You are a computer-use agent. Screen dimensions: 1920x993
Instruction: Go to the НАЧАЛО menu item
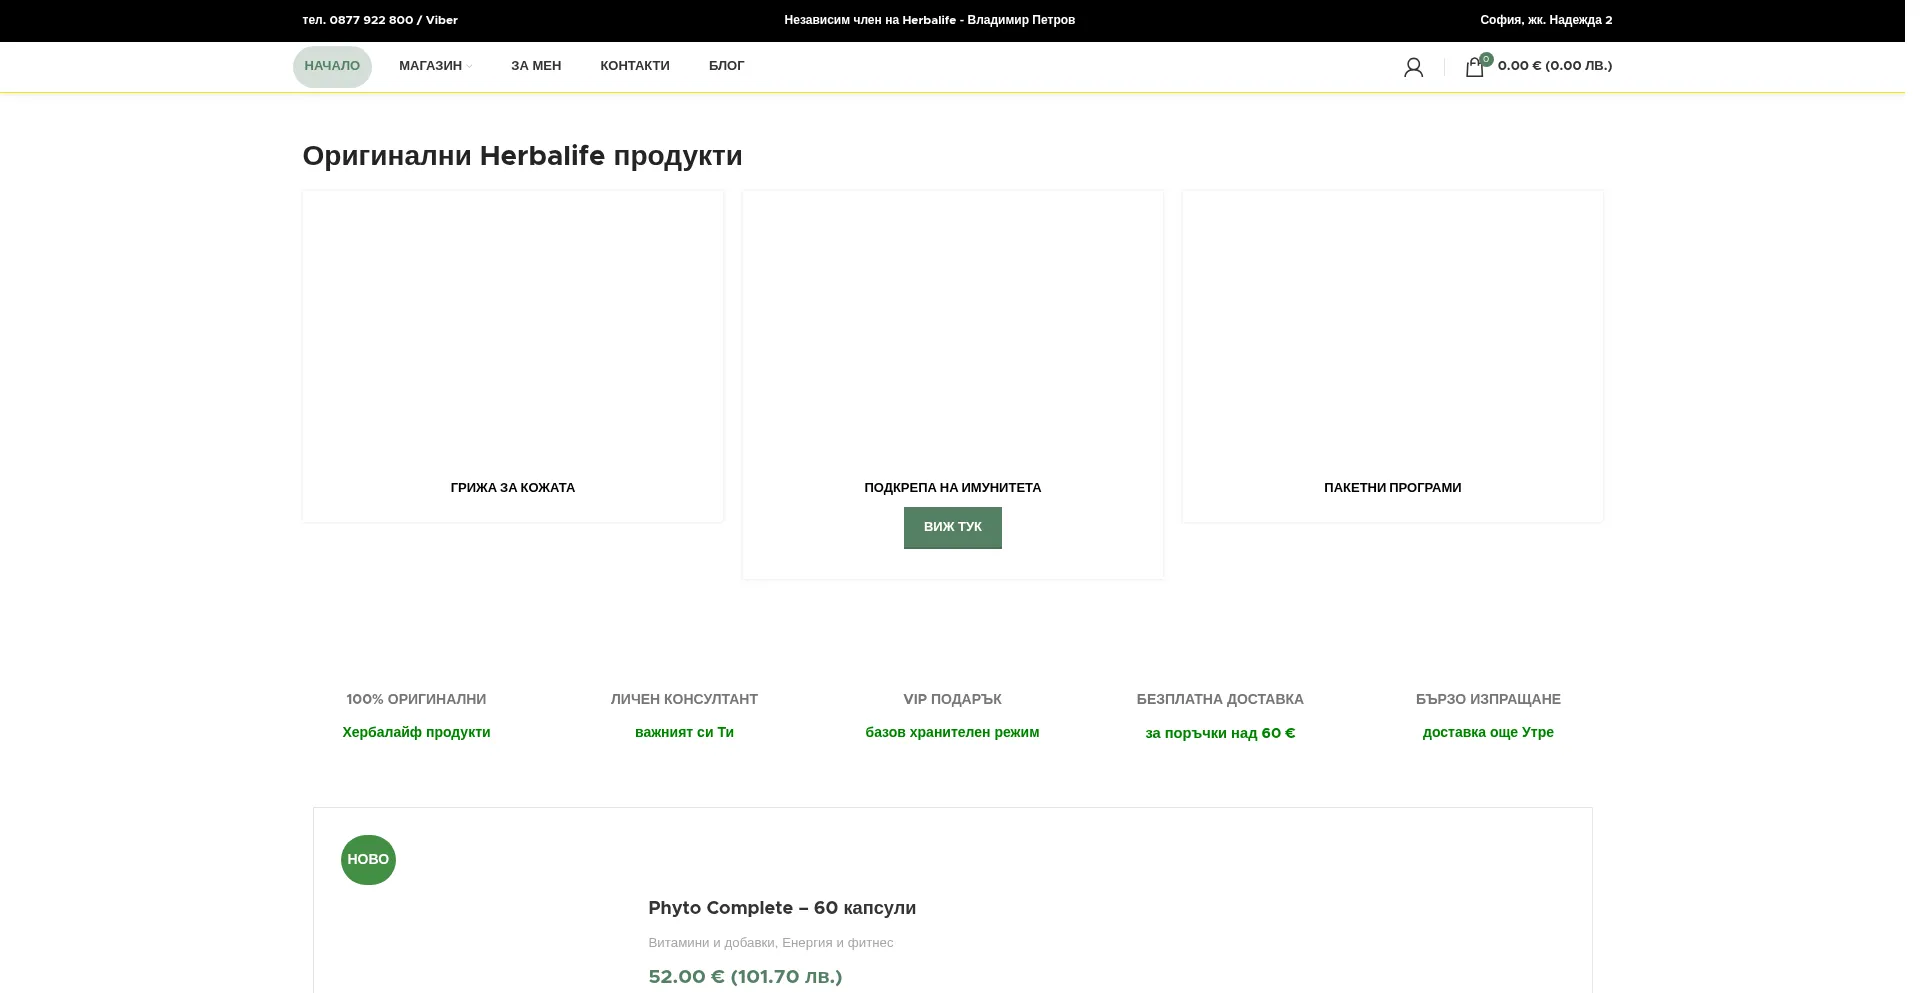[x=332, y=67]
